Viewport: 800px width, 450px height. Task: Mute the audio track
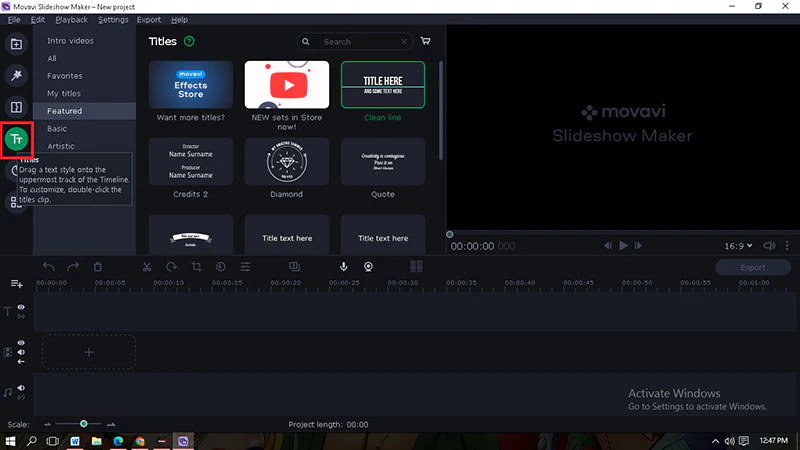[21, 388]
